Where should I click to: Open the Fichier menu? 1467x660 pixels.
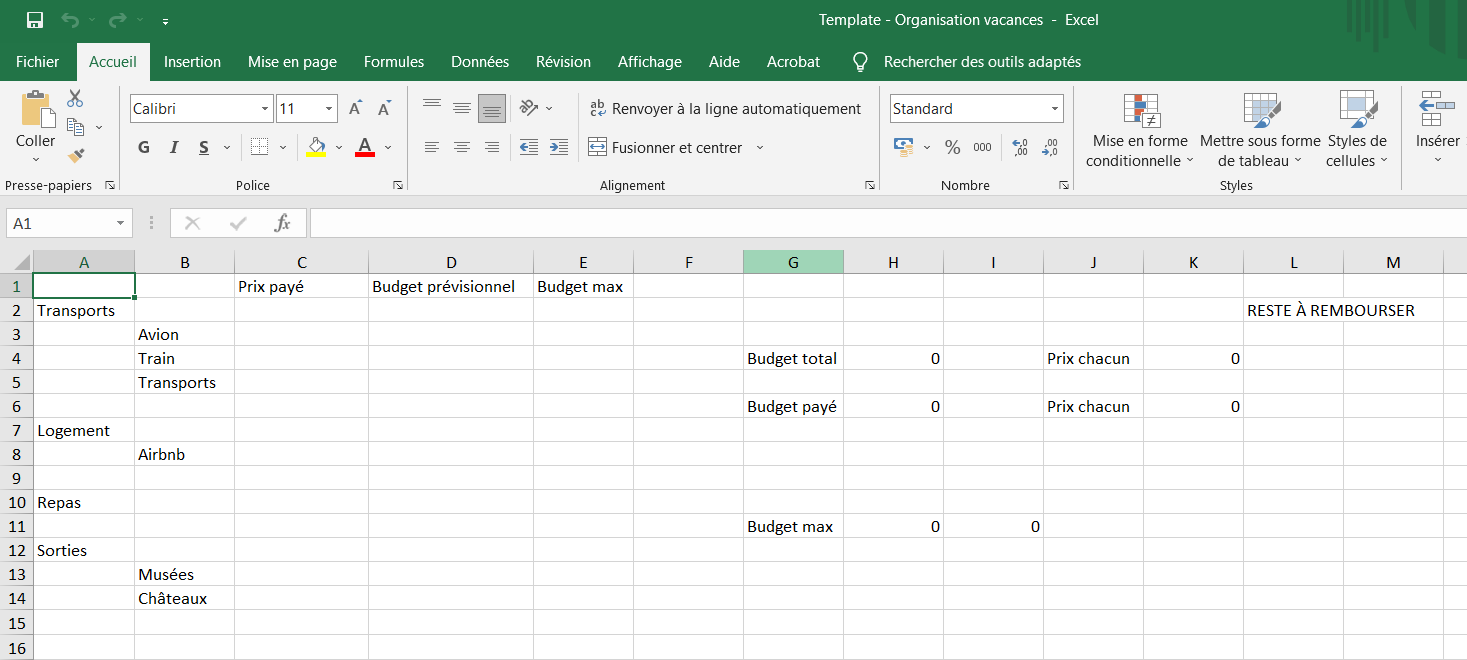[x=37, y=61]
